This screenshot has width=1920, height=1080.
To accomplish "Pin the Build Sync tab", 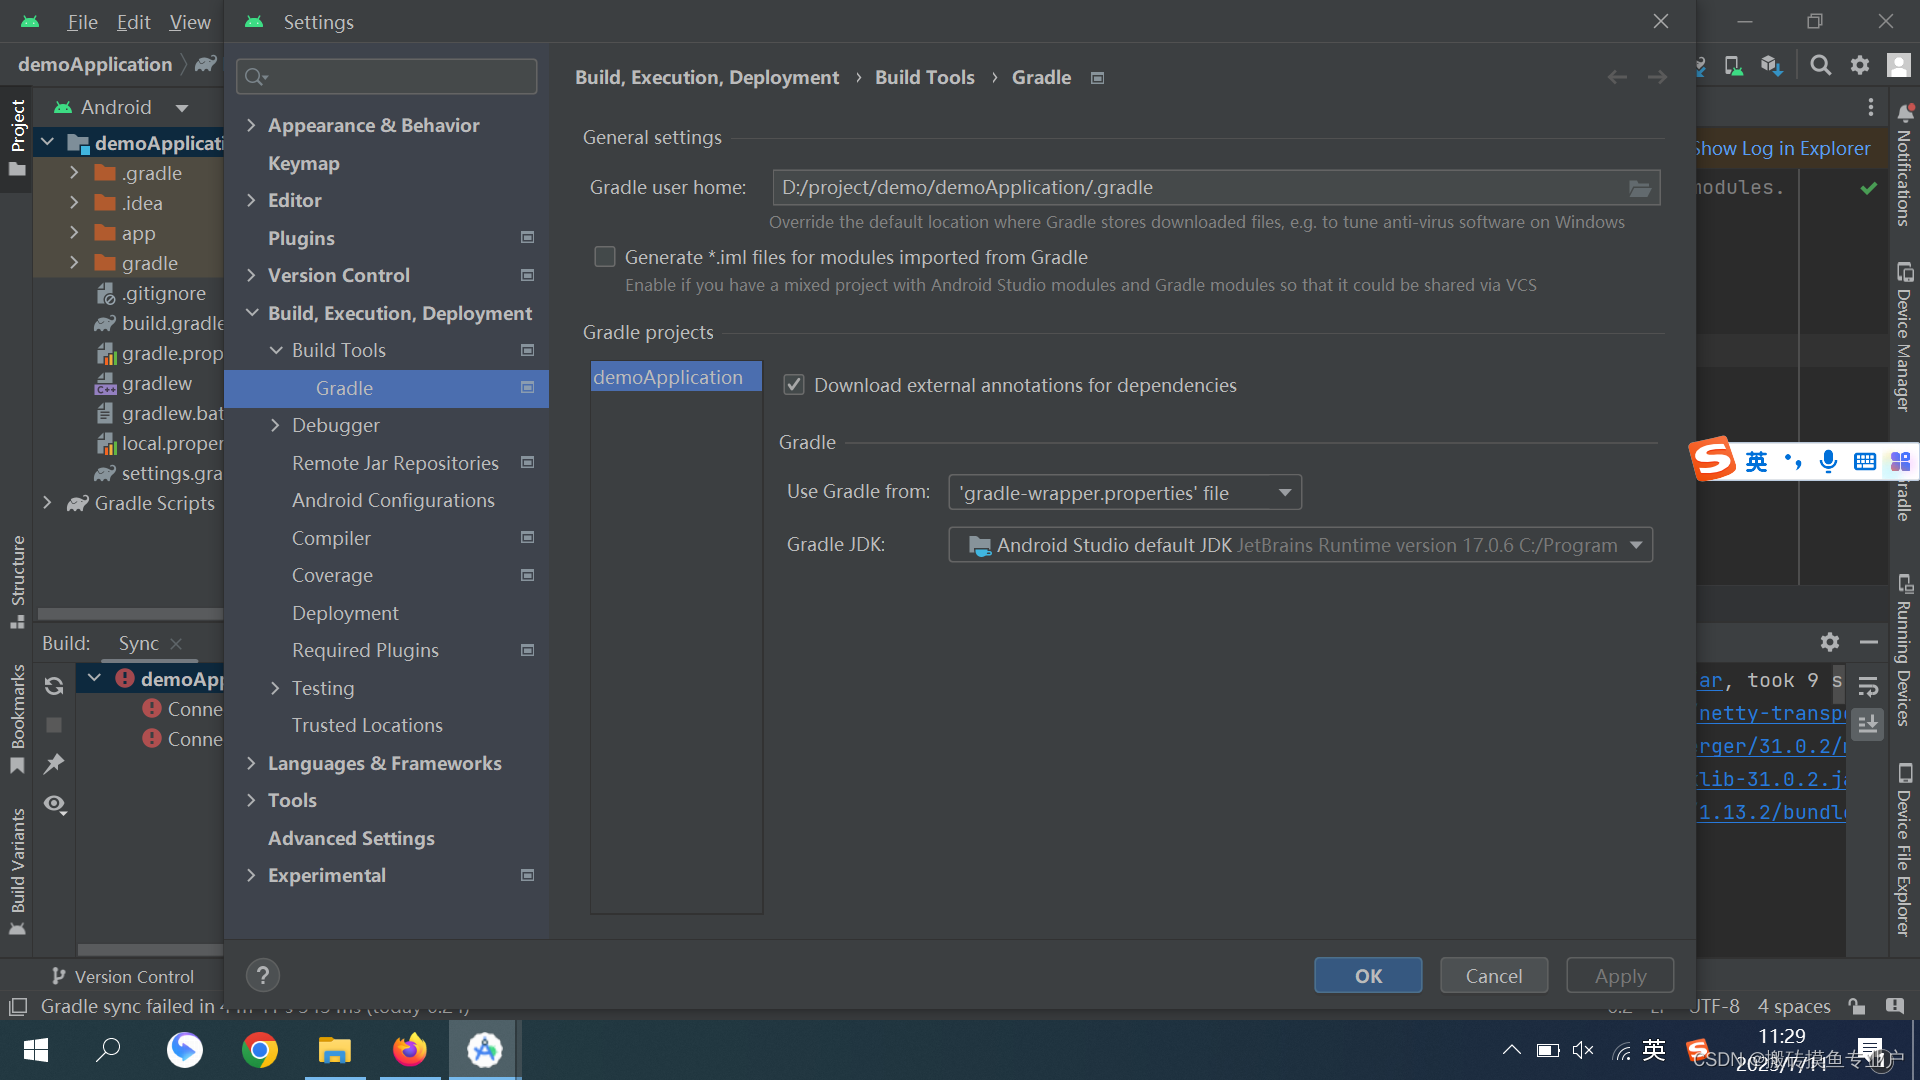I will point(54,764).
